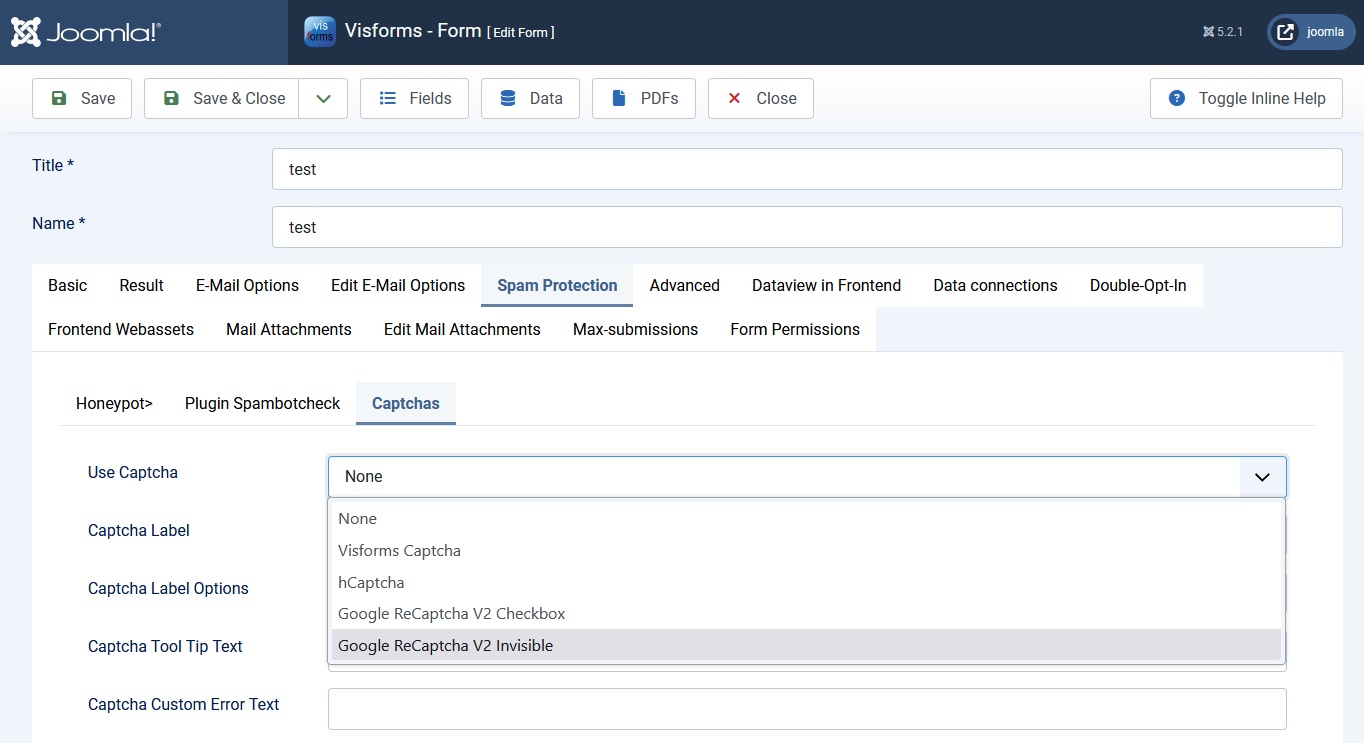Click into the Title text field
Image resolution: width=1364 pixels, height=743 pixels.
point(806,169)
